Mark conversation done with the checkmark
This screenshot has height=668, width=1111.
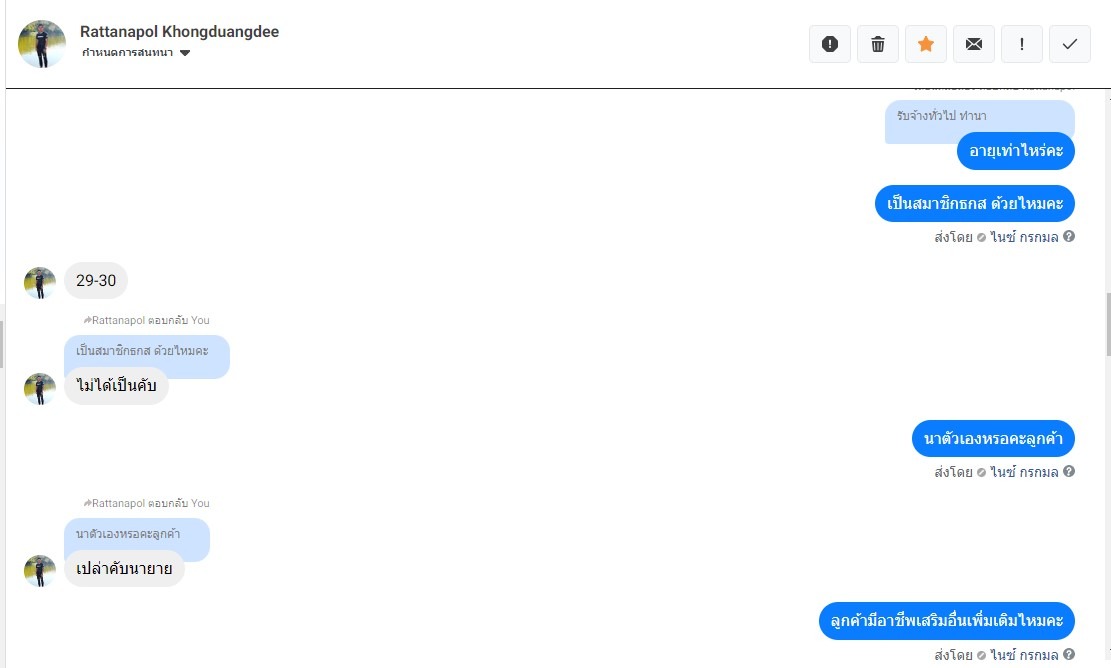point(1070,44)
